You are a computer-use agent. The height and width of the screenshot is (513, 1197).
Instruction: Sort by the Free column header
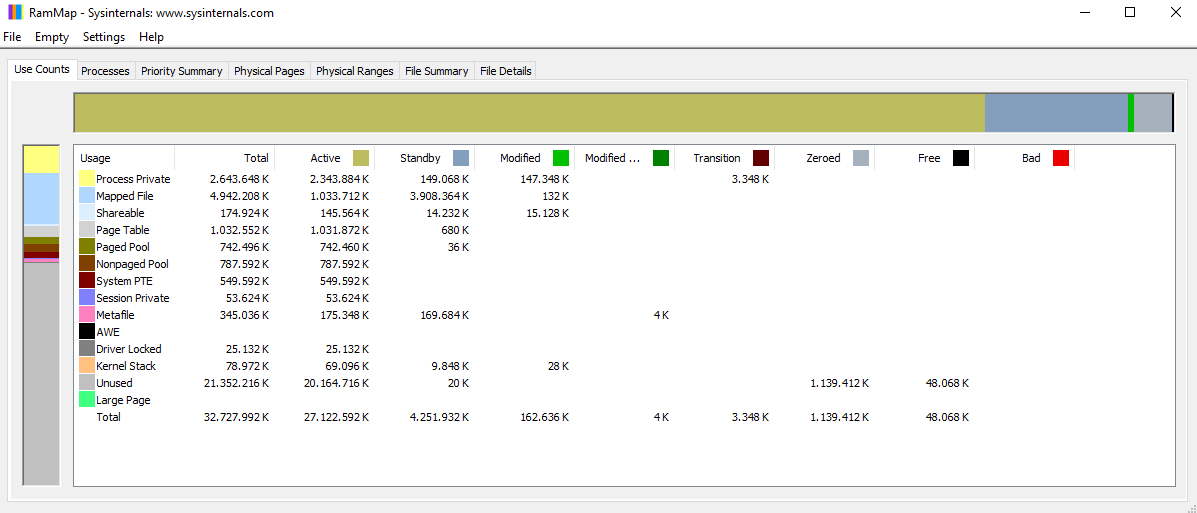924,158
